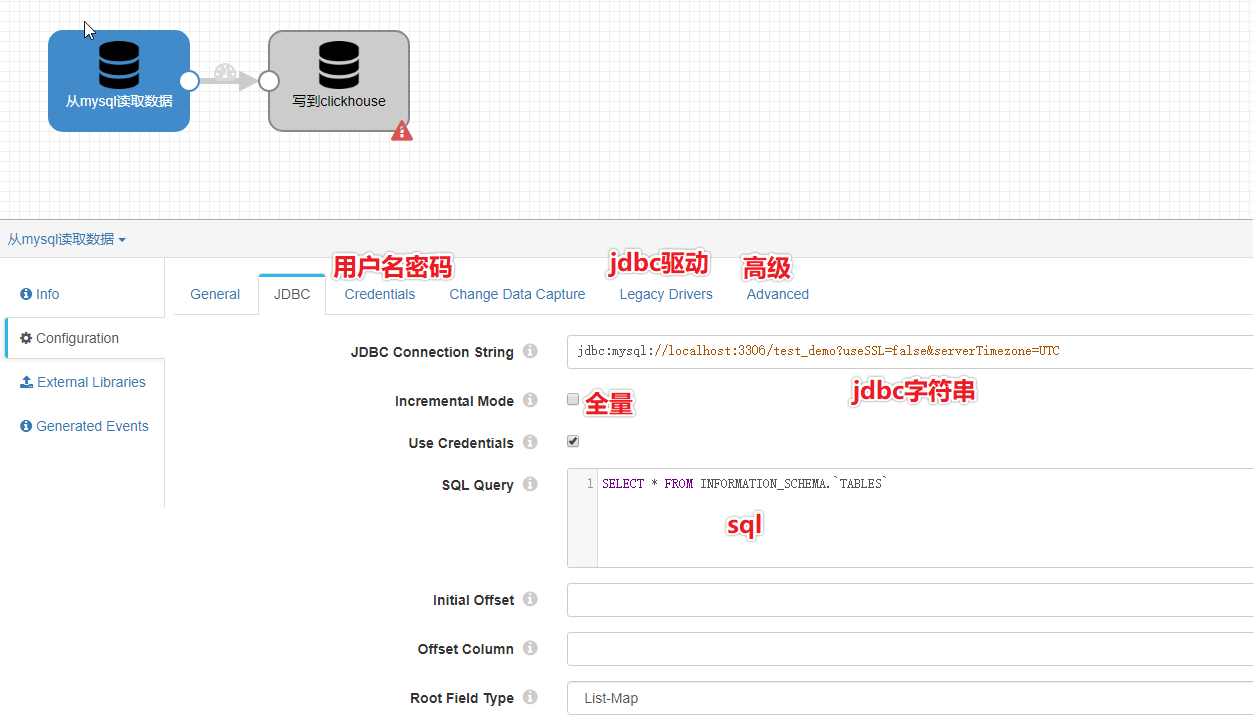Show info for JDBC Connection String
The width and height of the screenshot is (1253, 726).
(x=530, y=351)
